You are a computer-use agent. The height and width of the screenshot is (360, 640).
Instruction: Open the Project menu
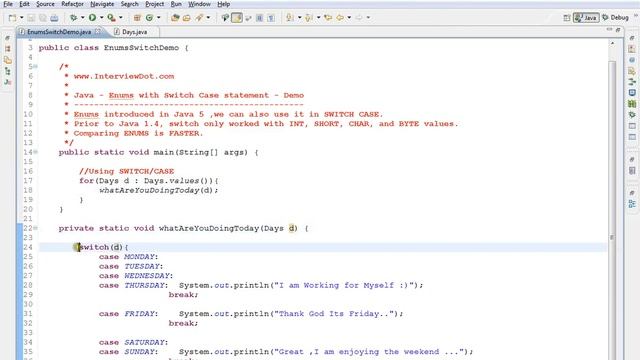click(x=154, y=4)
